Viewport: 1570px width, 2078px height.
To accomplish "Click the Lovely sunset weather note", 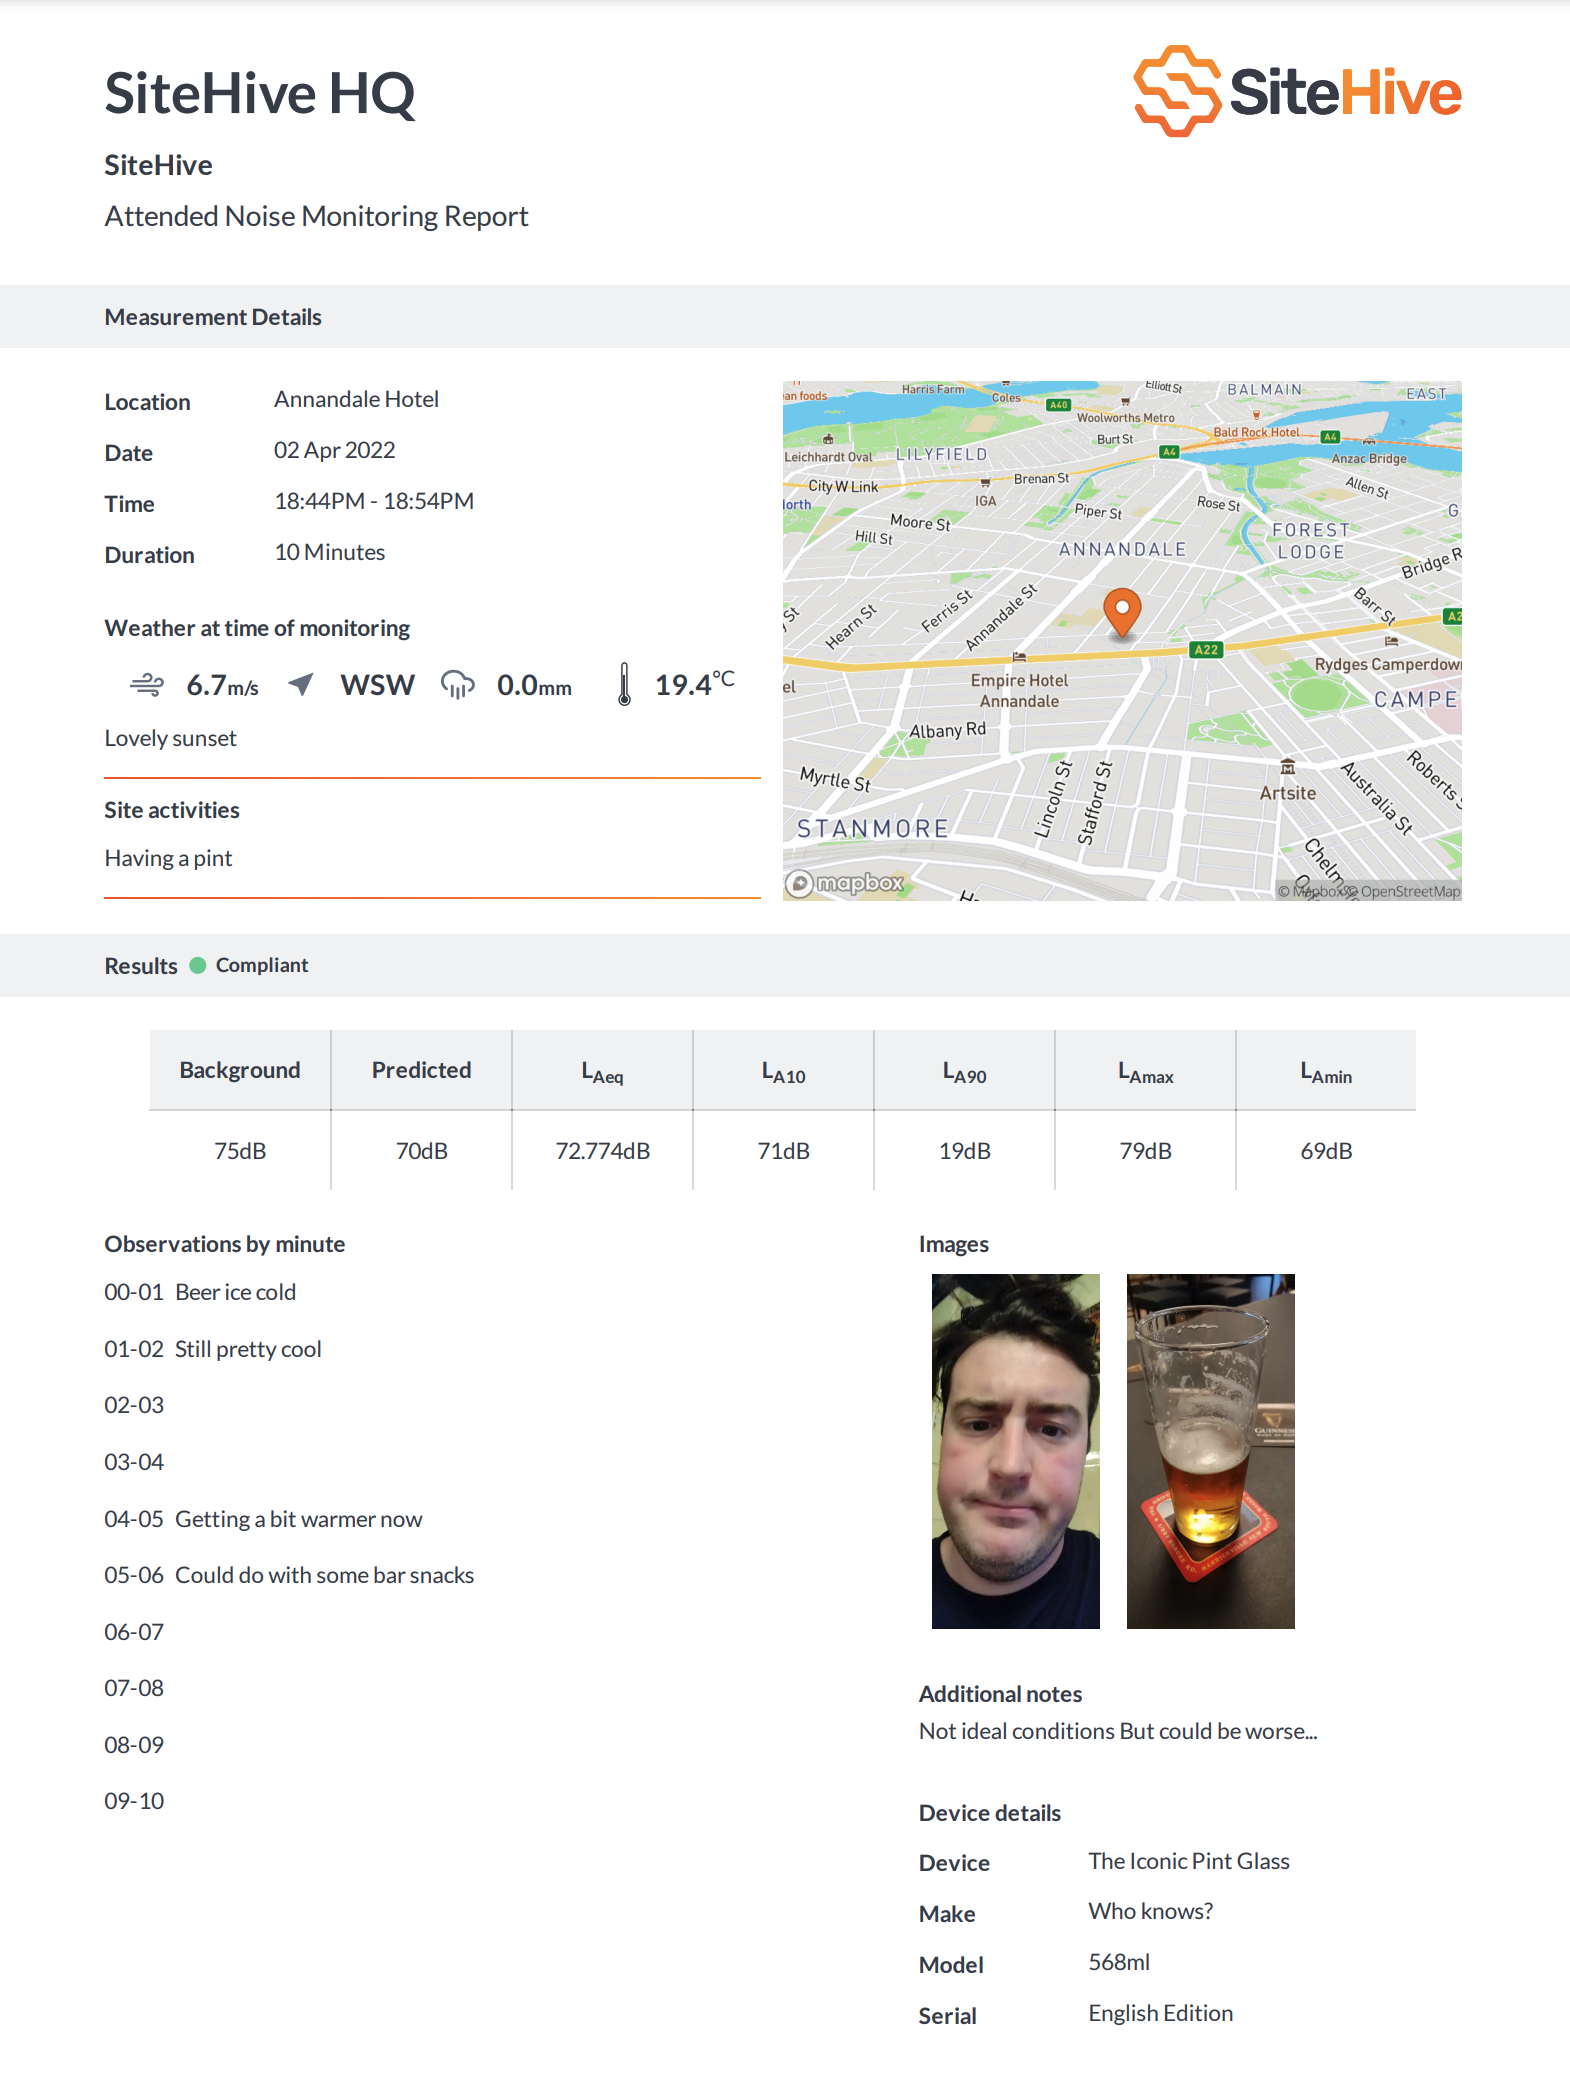I will [171, 738].
